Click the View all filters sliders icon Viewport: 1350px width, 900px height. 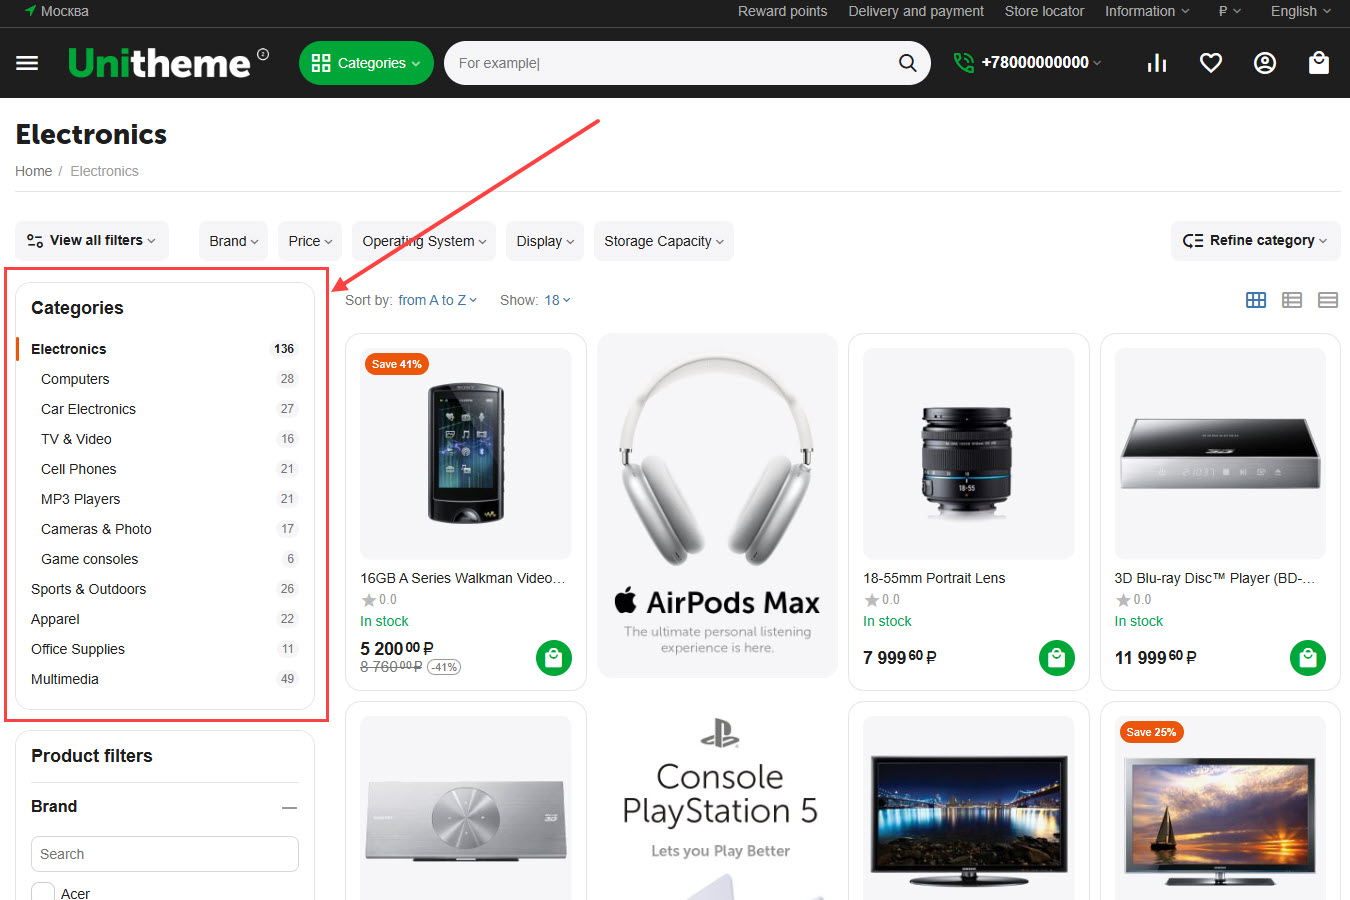[x=35, y=241]
